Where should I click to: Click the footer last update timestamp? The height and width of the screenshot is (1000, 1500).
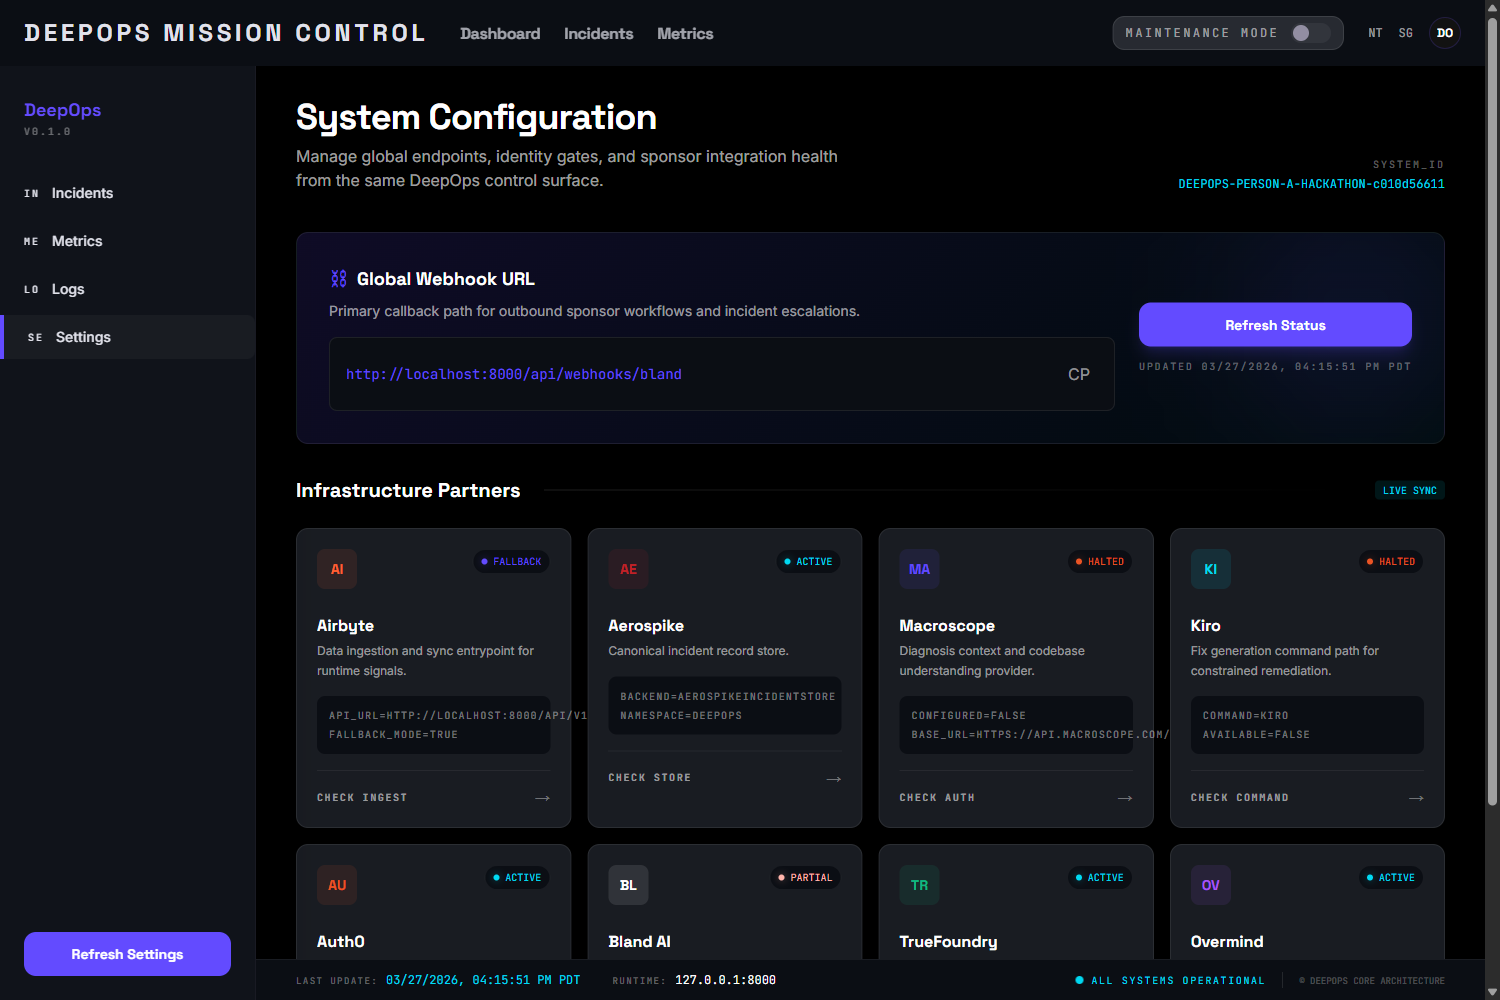pyautogui.click(x=483, y=980)
